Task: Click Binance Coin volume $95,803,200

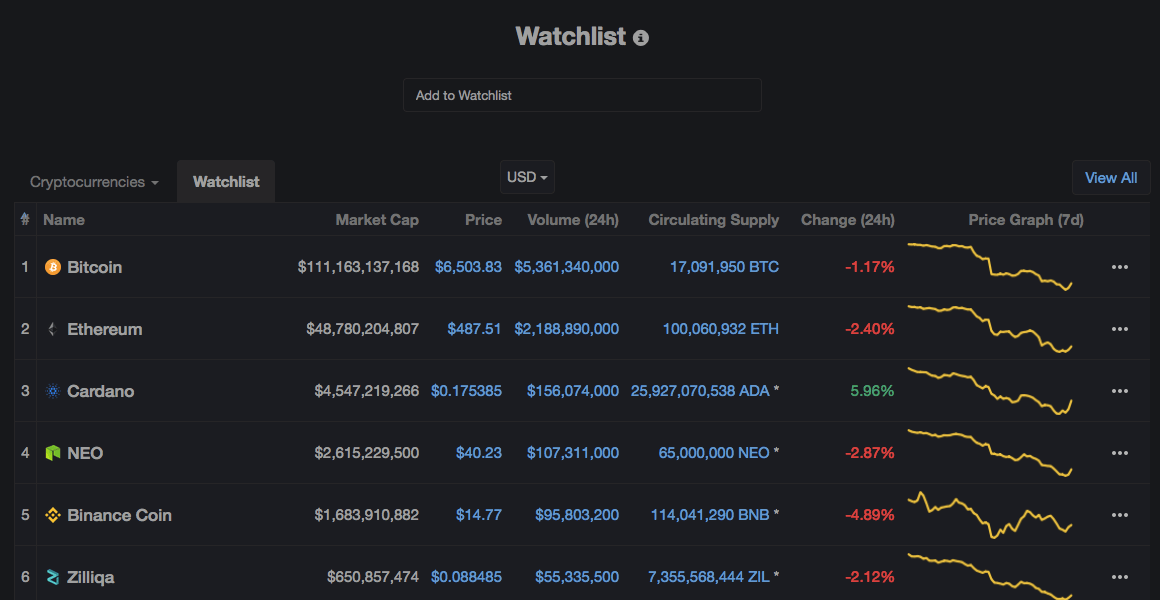Action: [577, 515]
